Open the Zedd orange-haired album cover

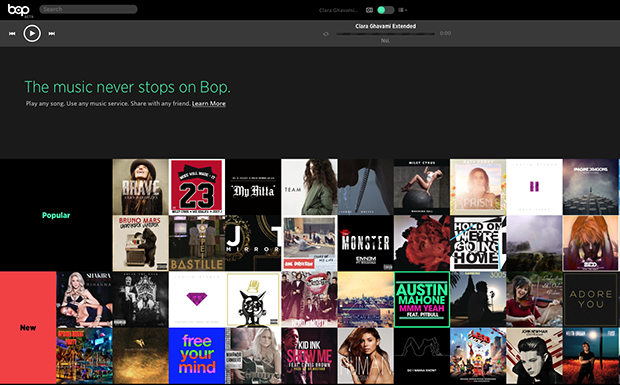tap(590, 243)
